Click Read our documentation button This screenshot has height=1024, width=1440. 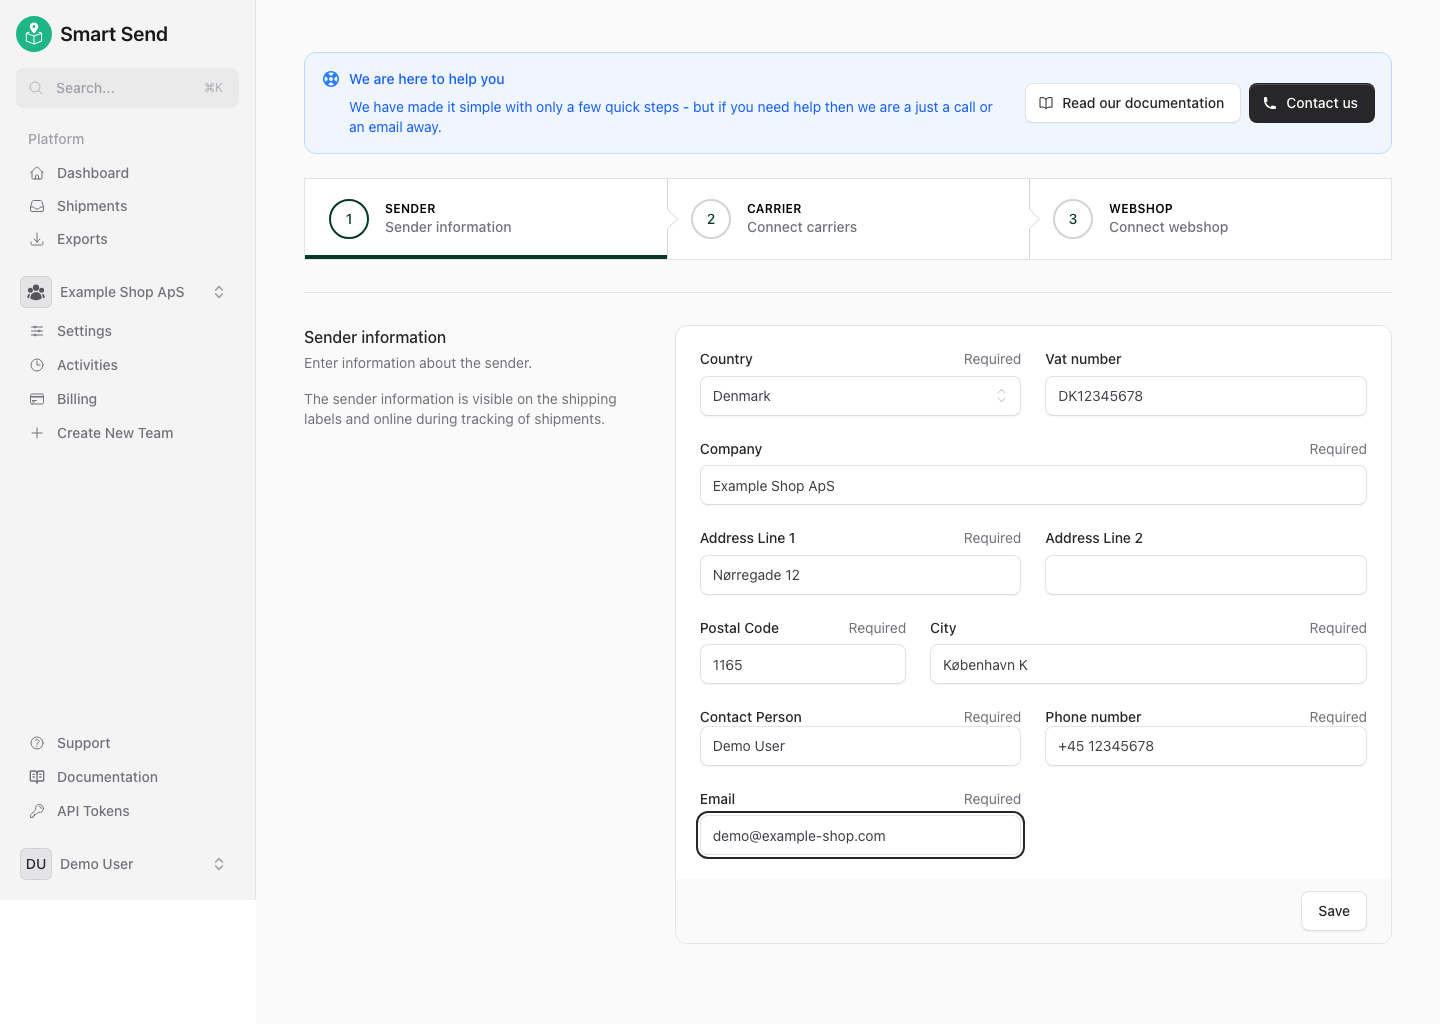pyautogui.click(x=1133, y=103)
